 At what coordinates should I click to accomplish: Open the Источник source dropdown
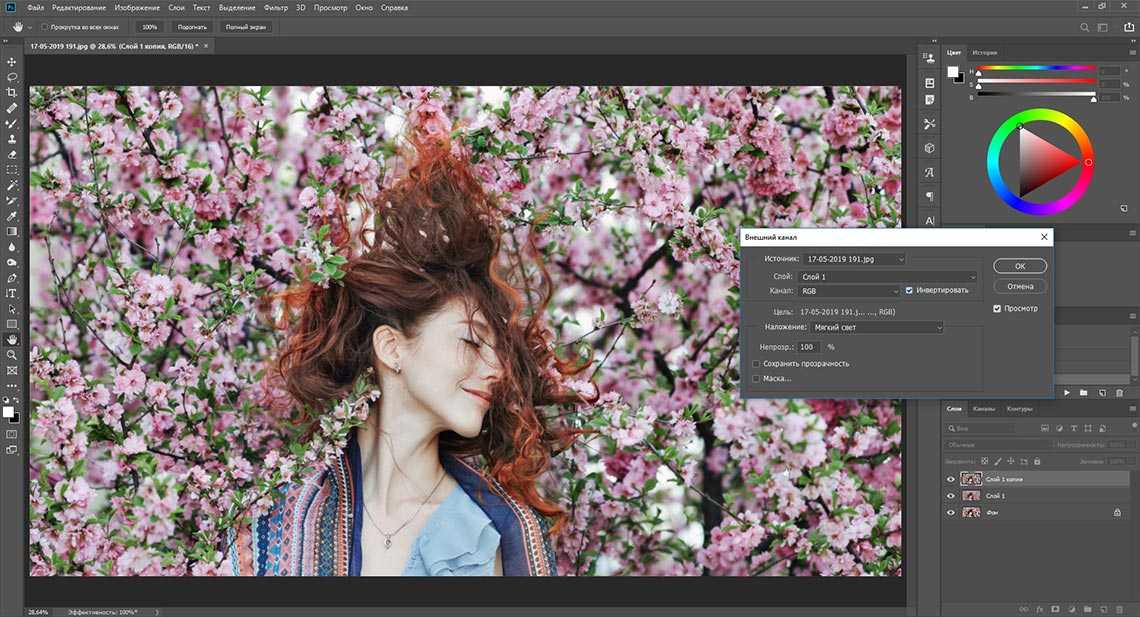[853, 259]
